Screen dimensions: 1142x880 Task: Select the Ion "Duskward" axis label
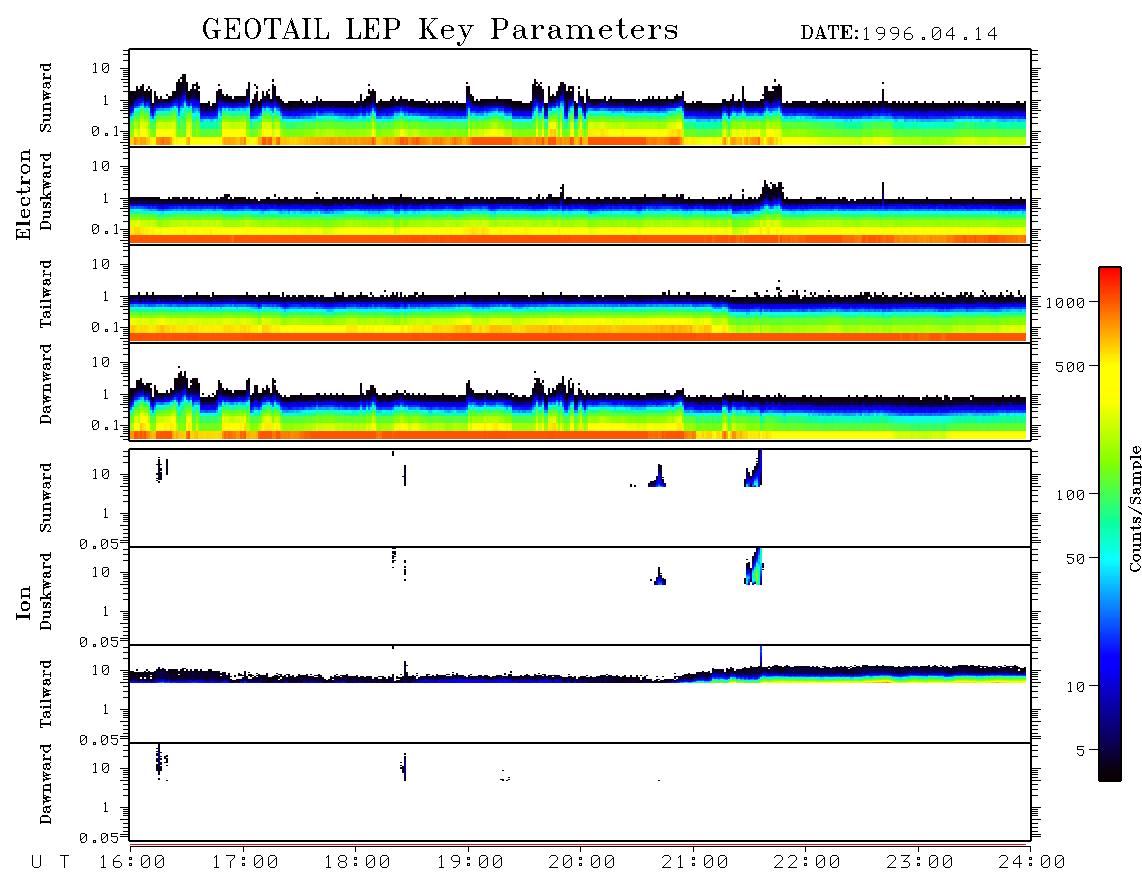tap(46, 592)
